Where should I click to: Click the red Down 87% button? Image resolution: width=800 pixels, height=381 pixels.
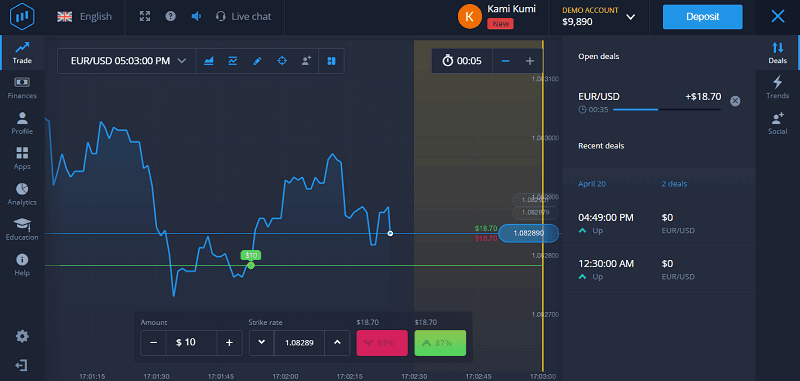click(382, 343)
